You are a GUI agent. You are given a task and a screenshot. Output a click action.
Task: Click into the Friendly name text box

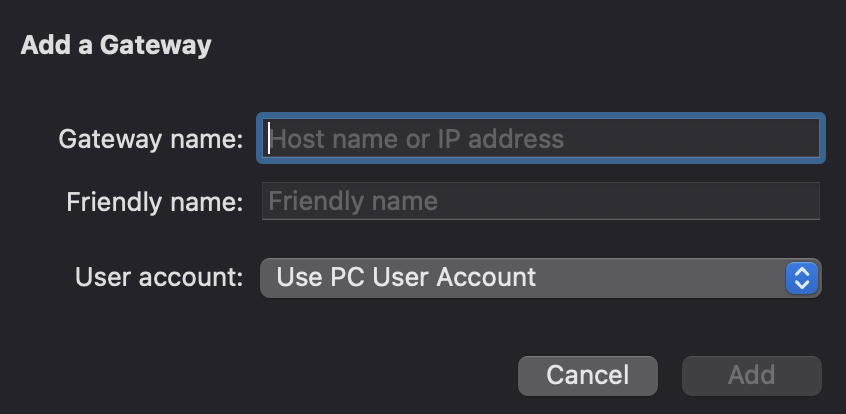pyautogui.click(x=541, y=201)
